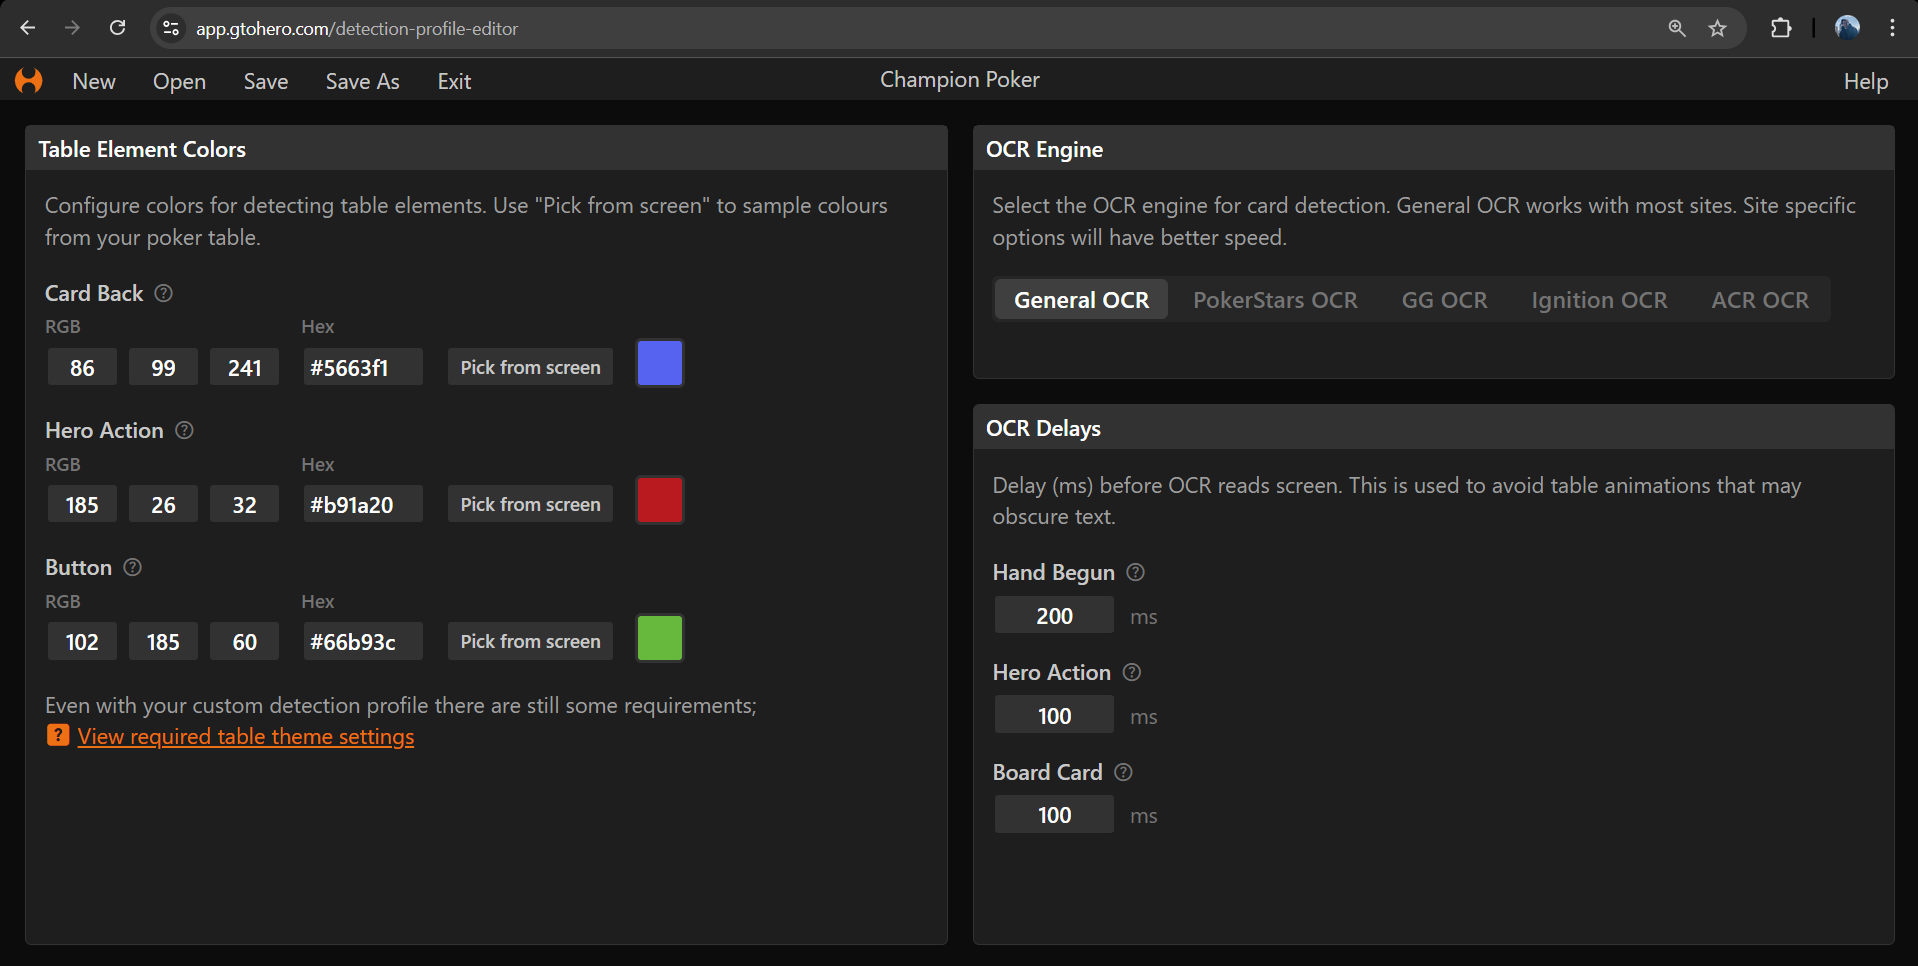The height and width of the screenshot is (966, 1918).
Task: Select the ACR OCR engine option
Action: [1759, 300]
